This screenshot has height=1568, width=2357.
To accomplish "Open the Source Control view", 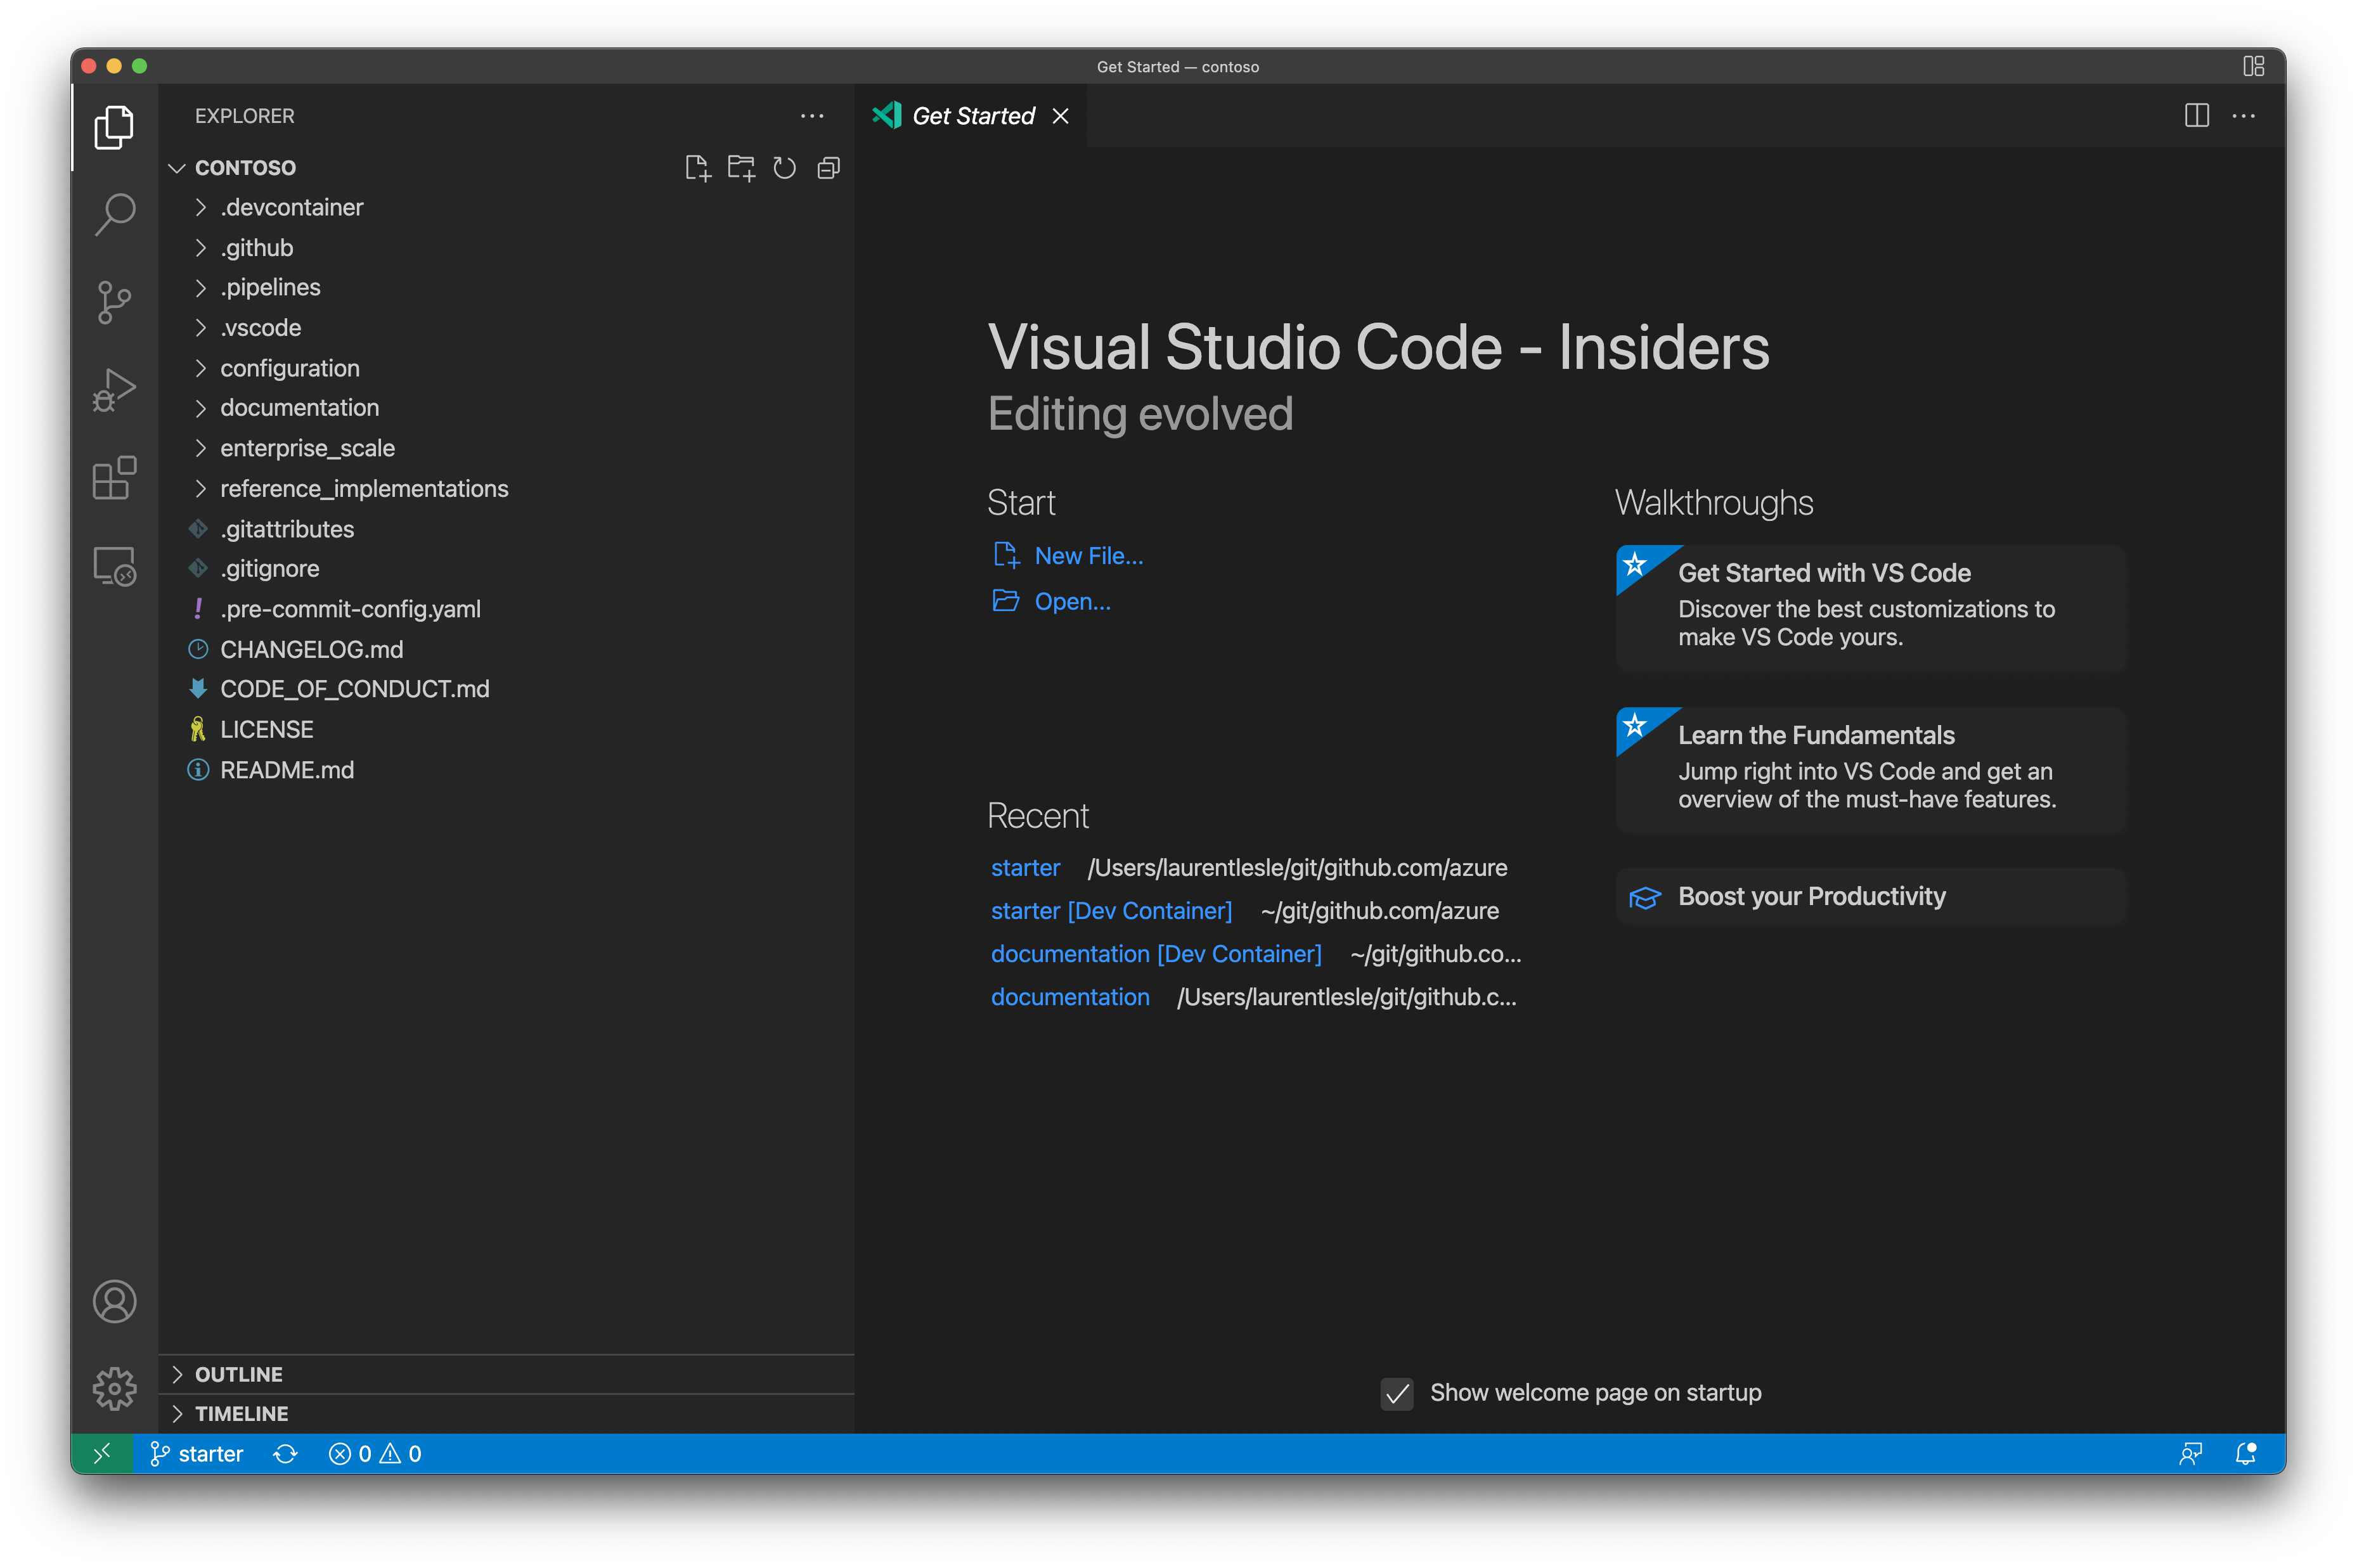I will [x=114, y=301].
